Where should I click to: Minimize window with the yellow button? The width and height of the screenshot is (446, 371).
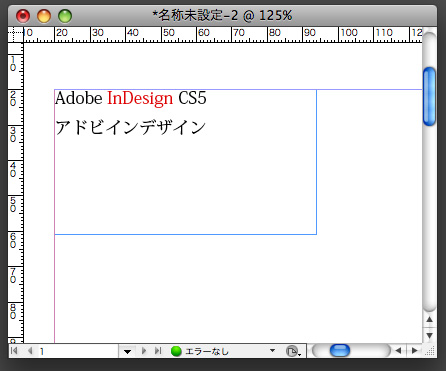44,16
